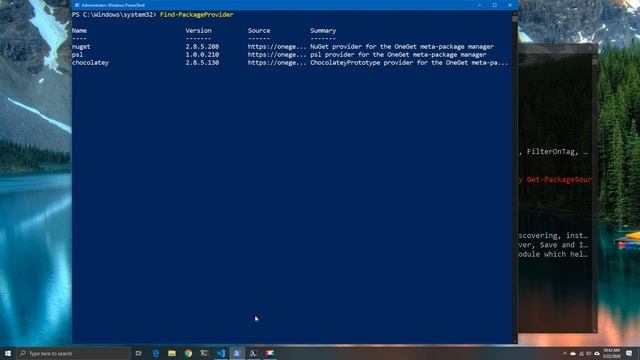Select the 'nuget' provider name

[x=81, y=47]
